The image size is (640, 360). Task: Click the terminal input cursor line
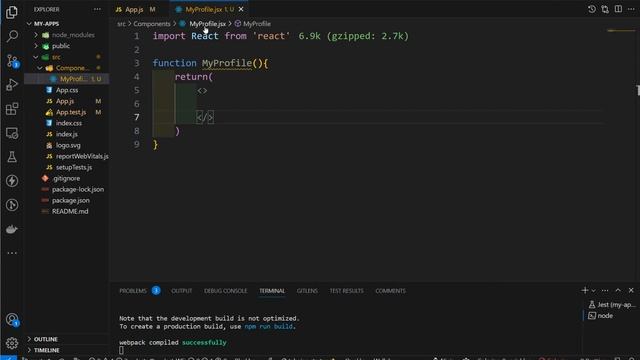[121, 350]
